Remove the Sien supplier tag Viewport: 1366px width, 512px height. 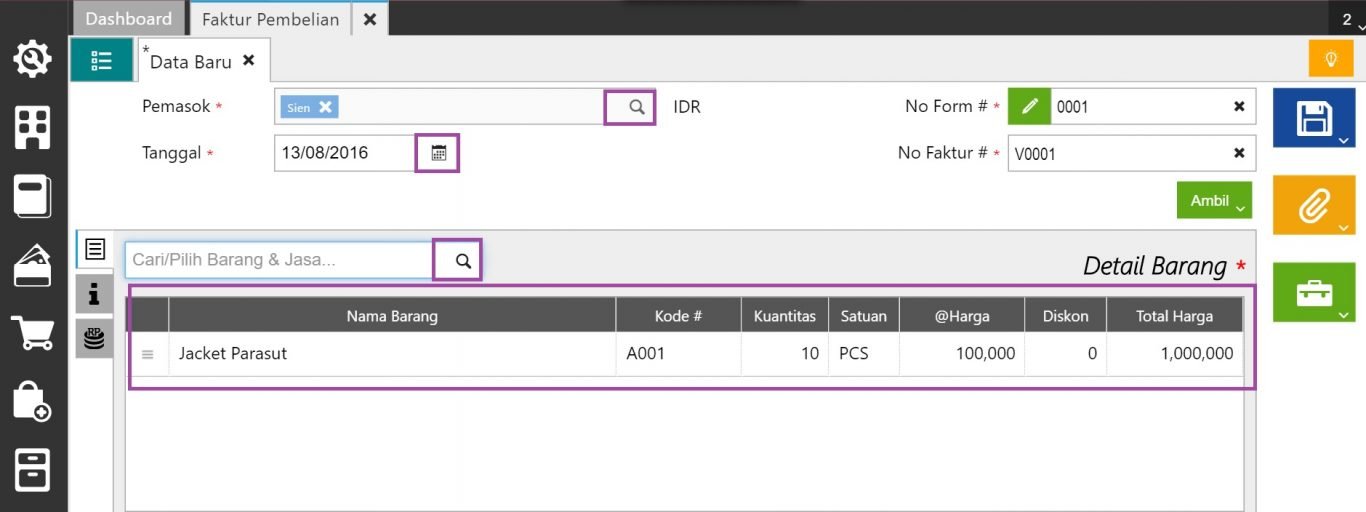tap(325, 107)
